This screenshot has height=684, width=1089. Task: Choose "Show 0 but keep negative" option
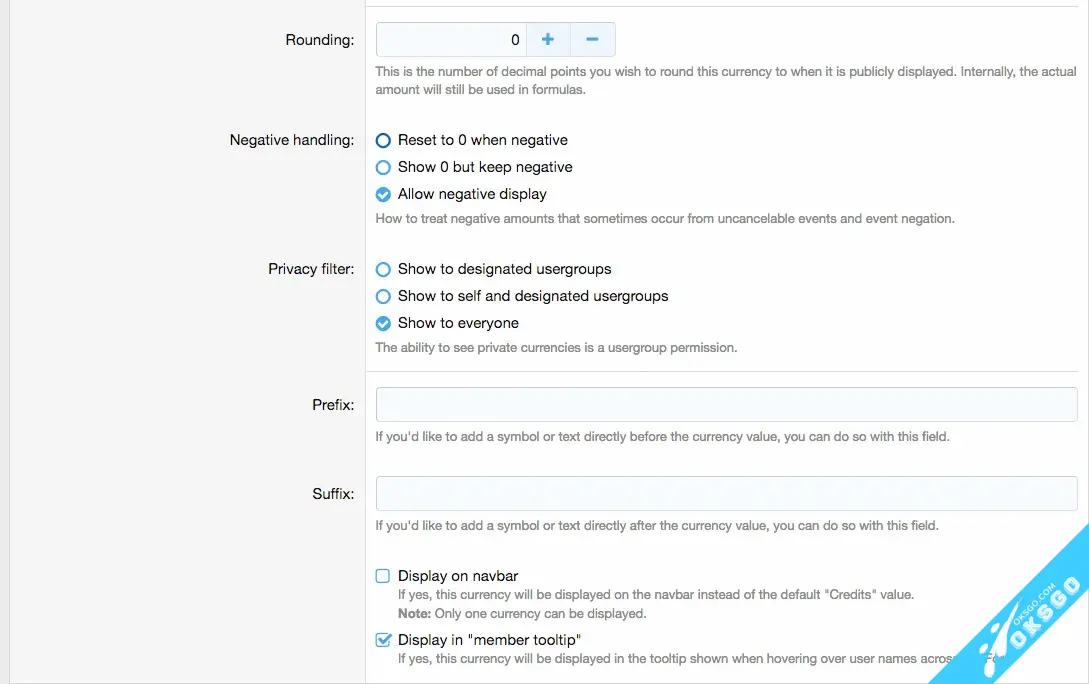point(383,168)
